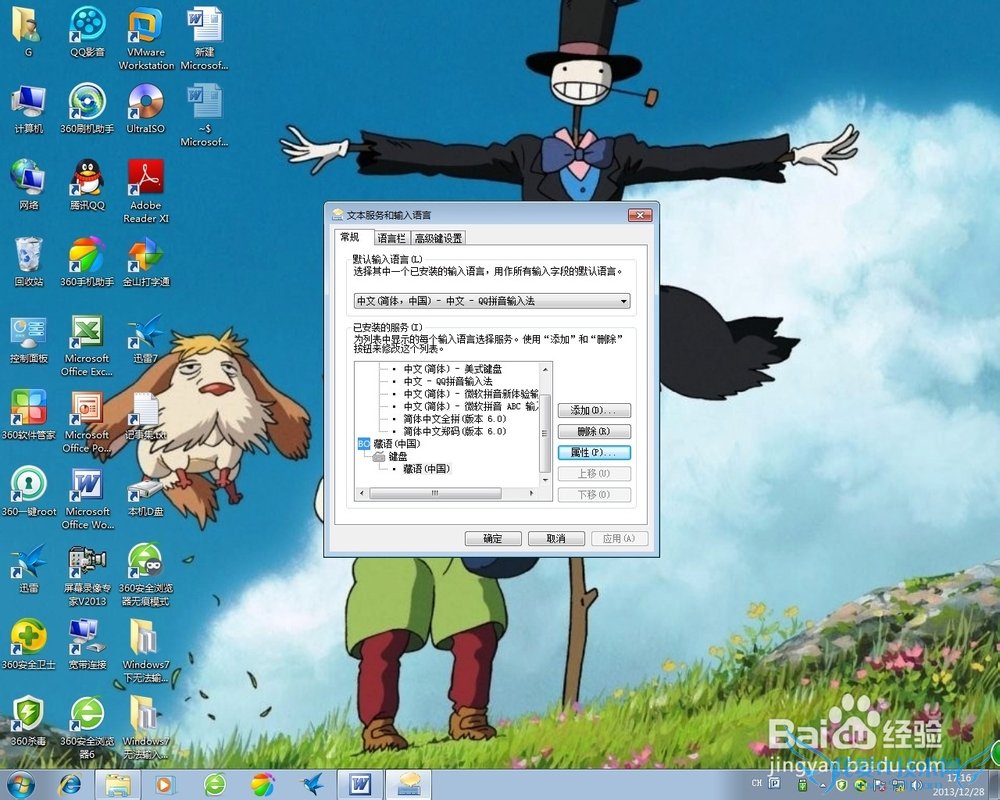Open the 网络 desktop icon
Screen dimensions: 1000x800
pyautogui.click(x=28, y=185)
